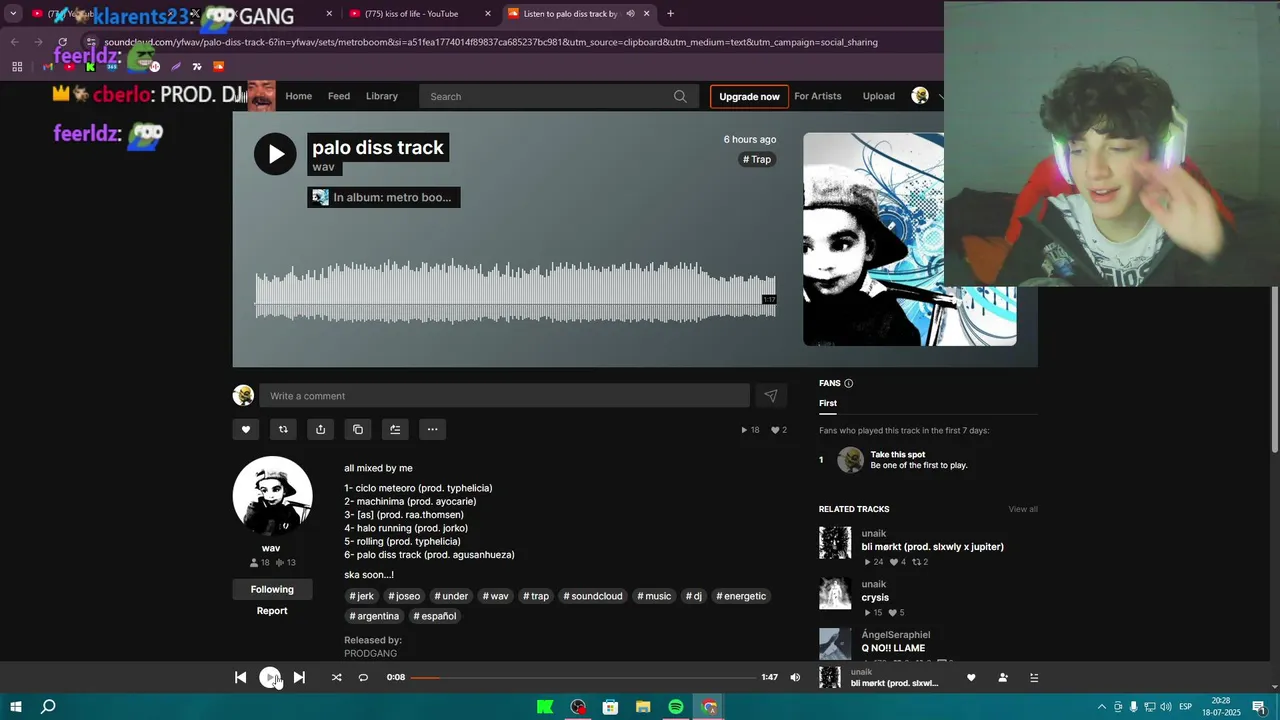Pause playback in the bottom player bar
The width and height of the screenshot is (1280, 720).
tap(270, 677)
